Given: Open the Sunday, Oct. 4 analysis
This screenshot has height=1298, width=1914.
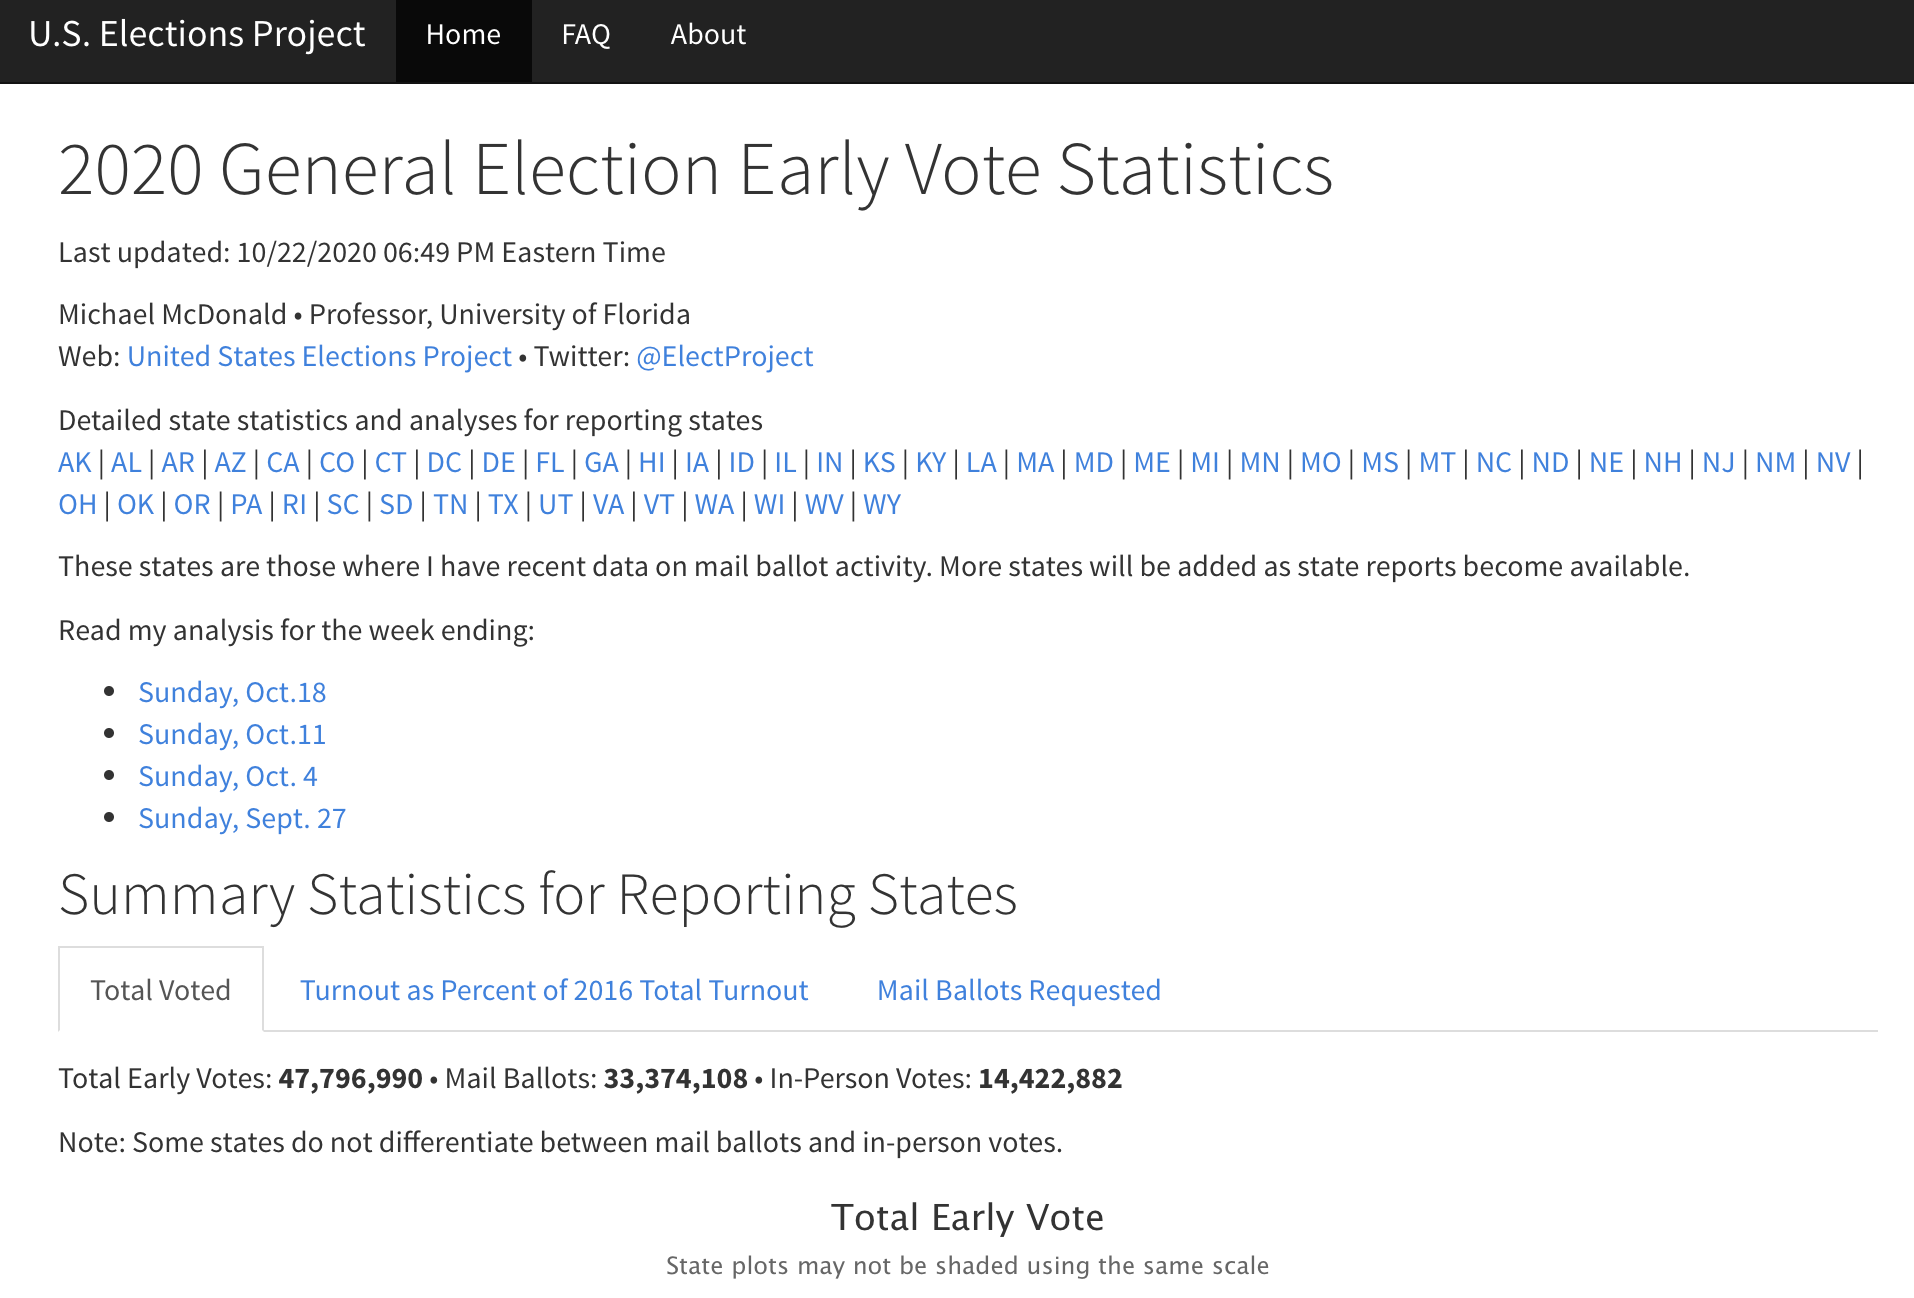Looking at the screenshot, I should pyautogui.click(x=228, y=775).
